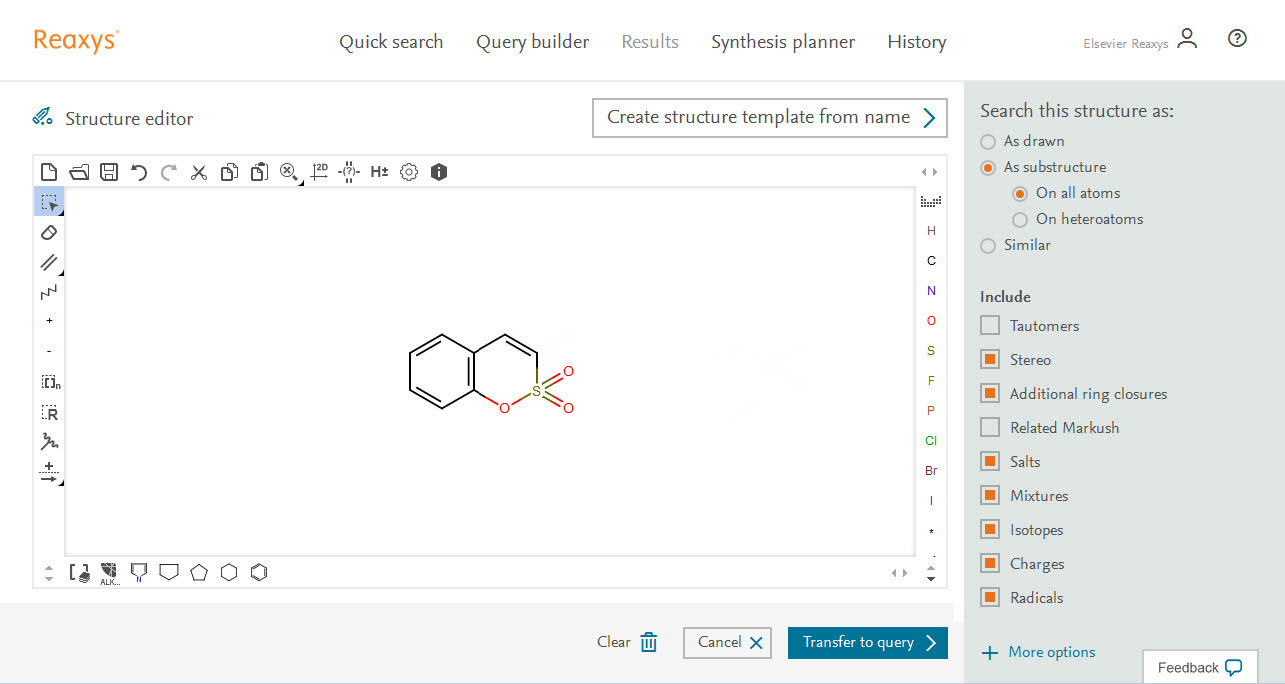Click the 2D clean-up structure icon
This screenshot has width=1285, height=684.
point(319,172)
